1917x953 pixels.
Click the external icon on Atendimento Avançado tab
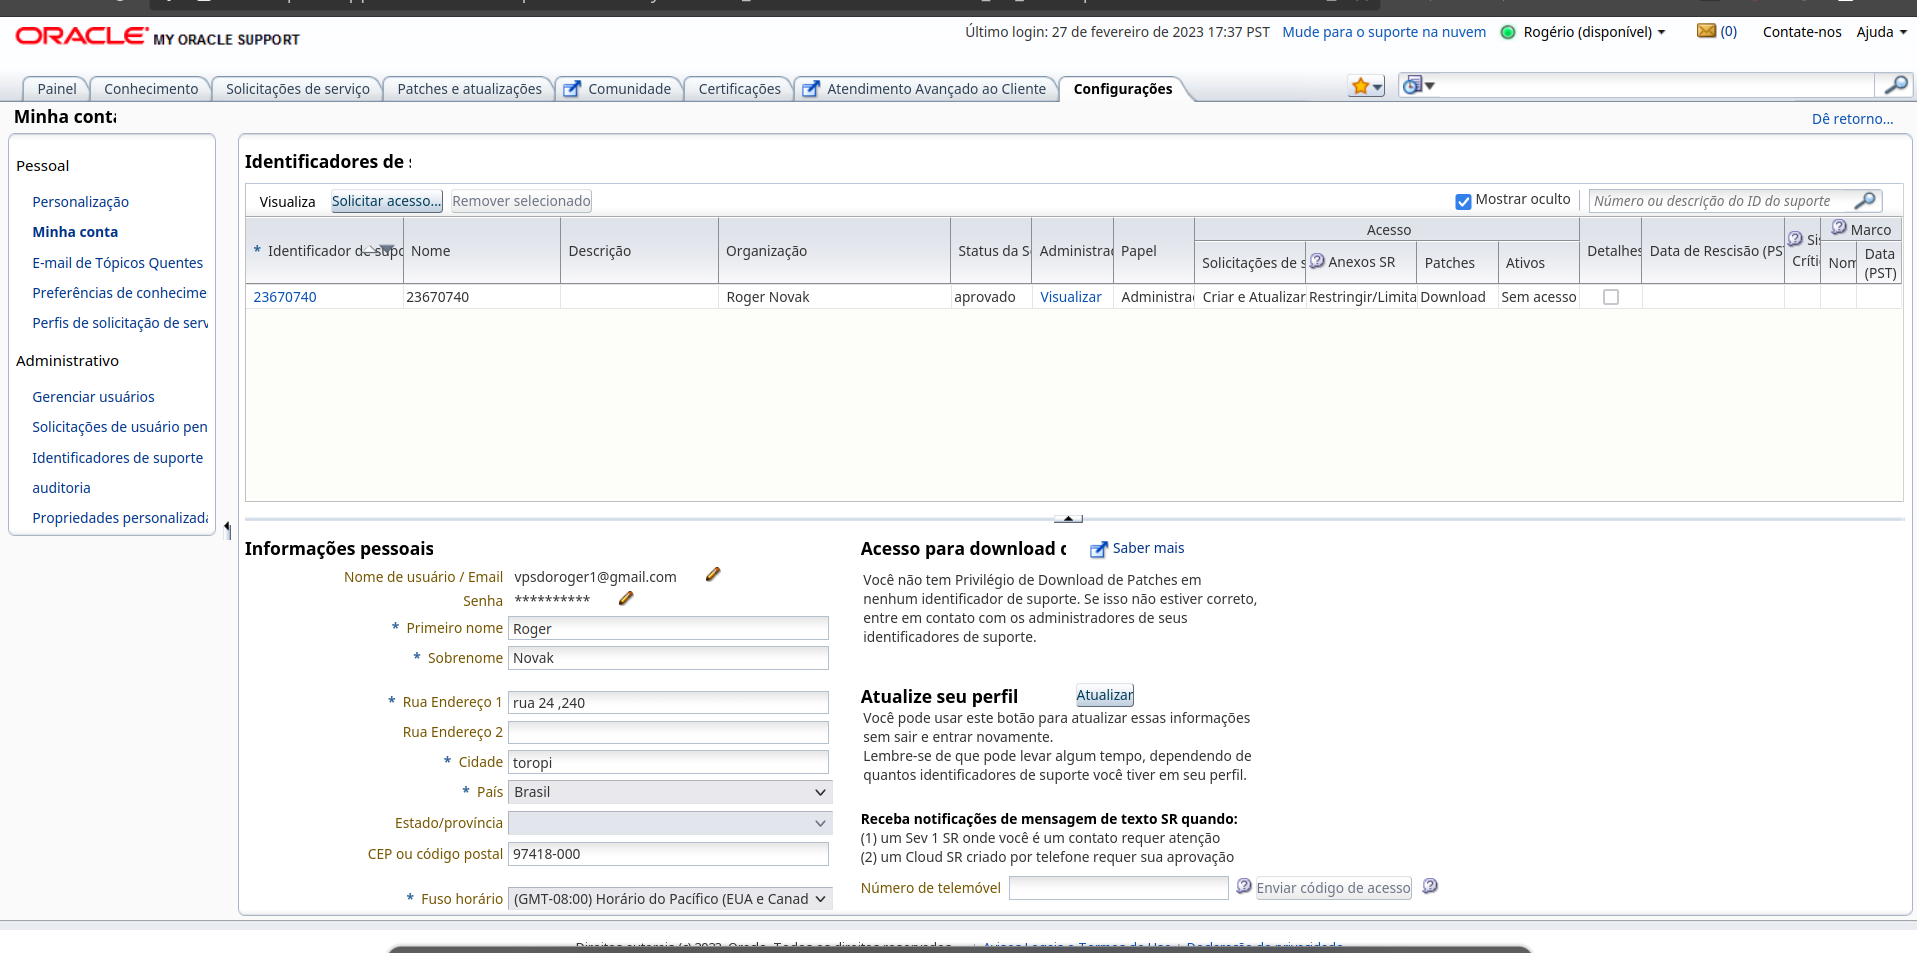point(811,89)
